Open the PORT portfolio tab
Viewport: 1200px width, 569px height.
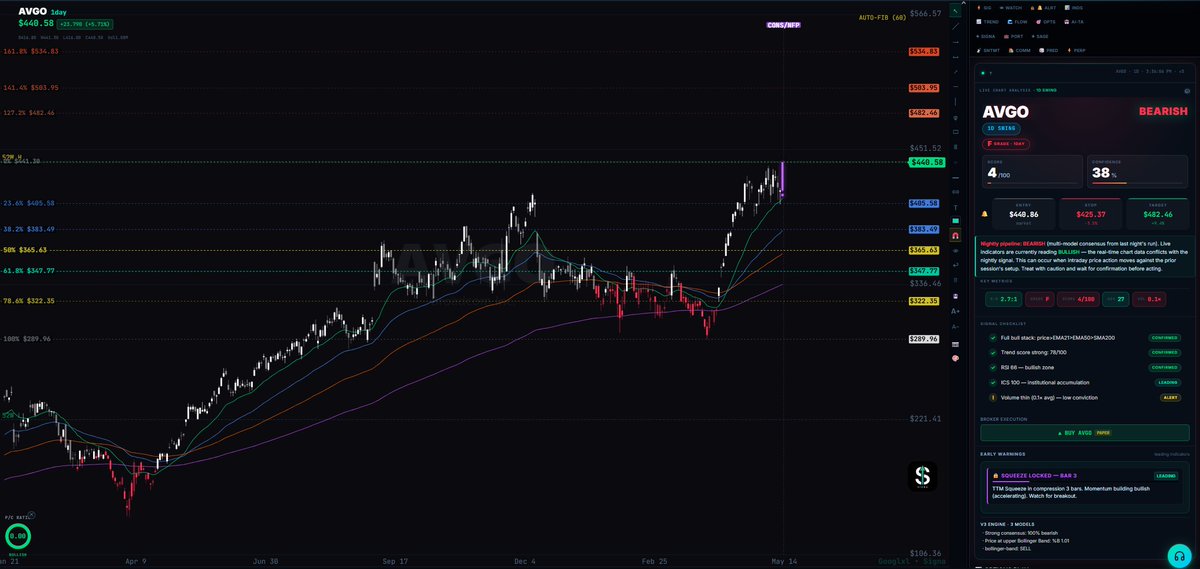[x=1013, y=36]
